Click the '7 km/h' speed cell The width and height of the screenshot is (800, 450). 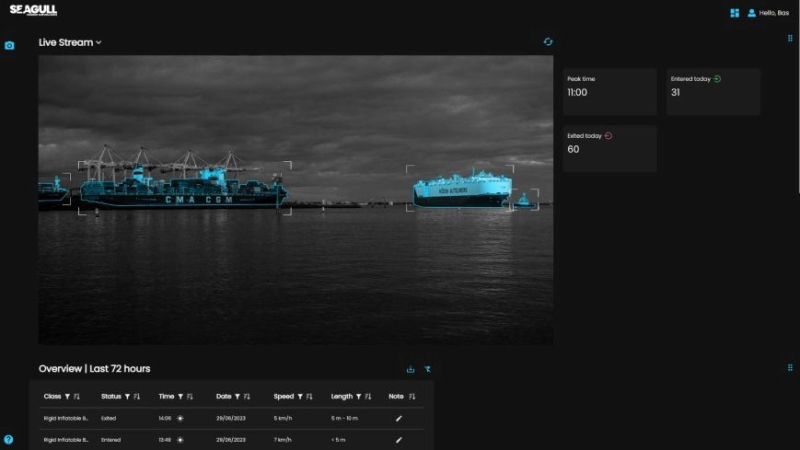tap(283, 440)
